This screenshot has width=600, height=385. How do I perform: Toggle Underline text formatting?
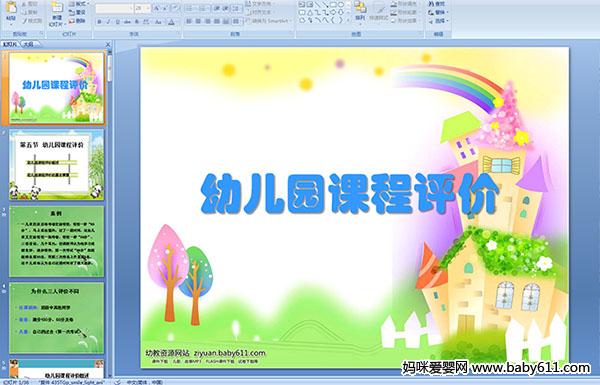(x=117, y=22)
